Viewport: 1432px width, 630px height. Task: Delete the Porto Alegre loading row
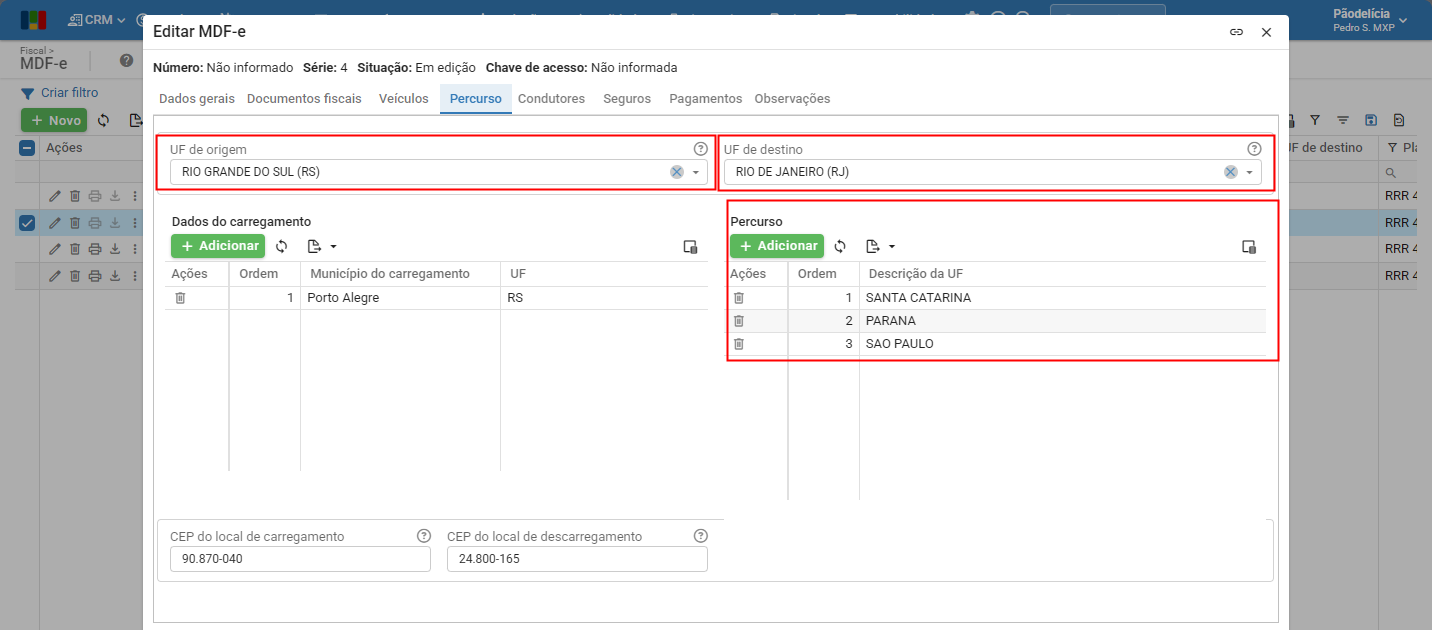tap(180, 298)
